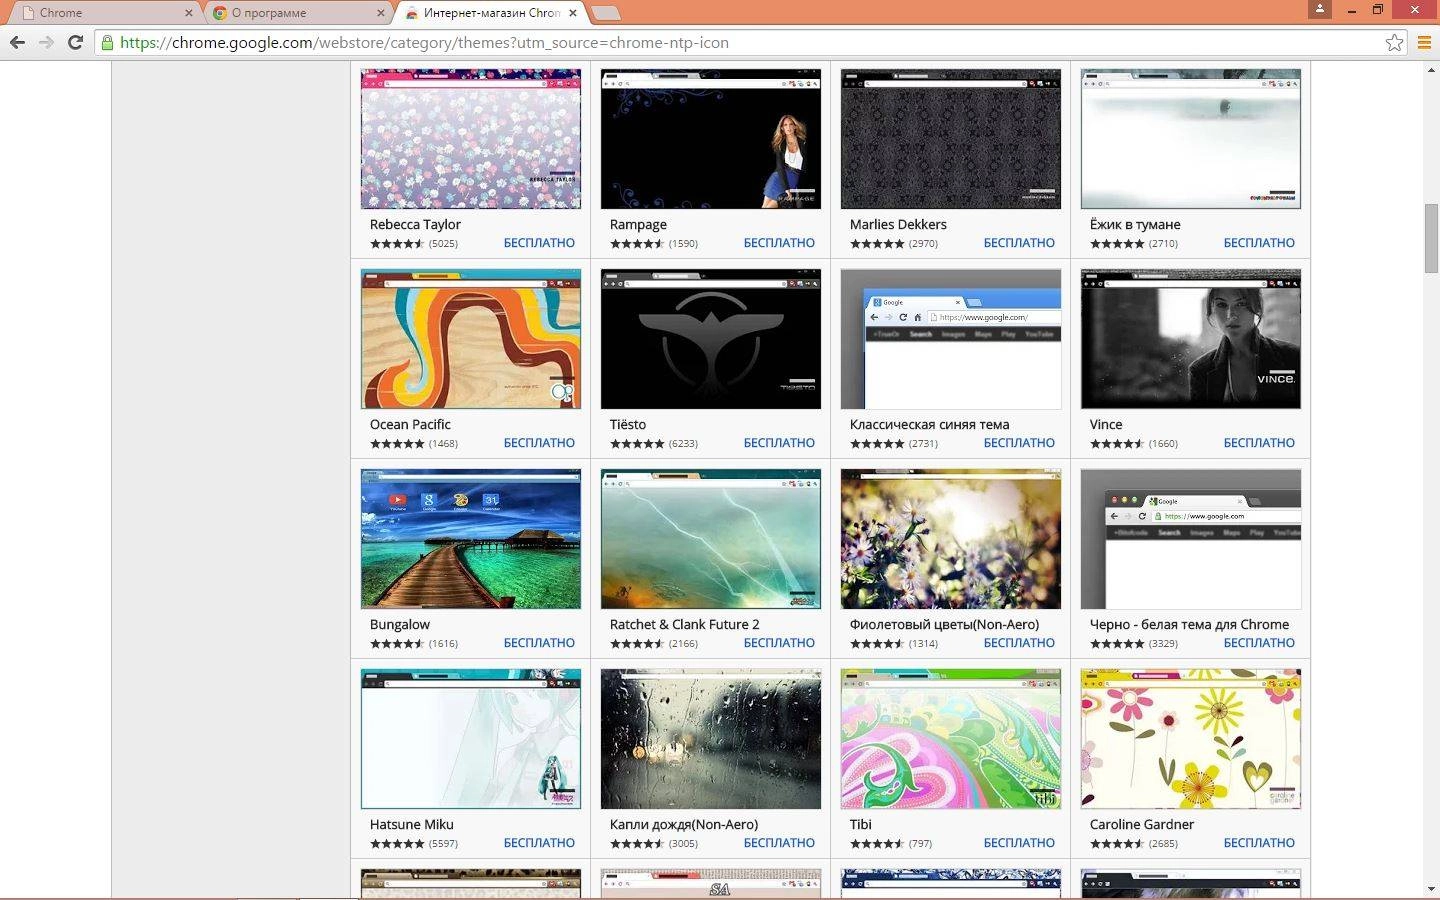The width and height of the screenshot is (1440, 900).
Task: Close the Chrome tab
Action: 189,13
